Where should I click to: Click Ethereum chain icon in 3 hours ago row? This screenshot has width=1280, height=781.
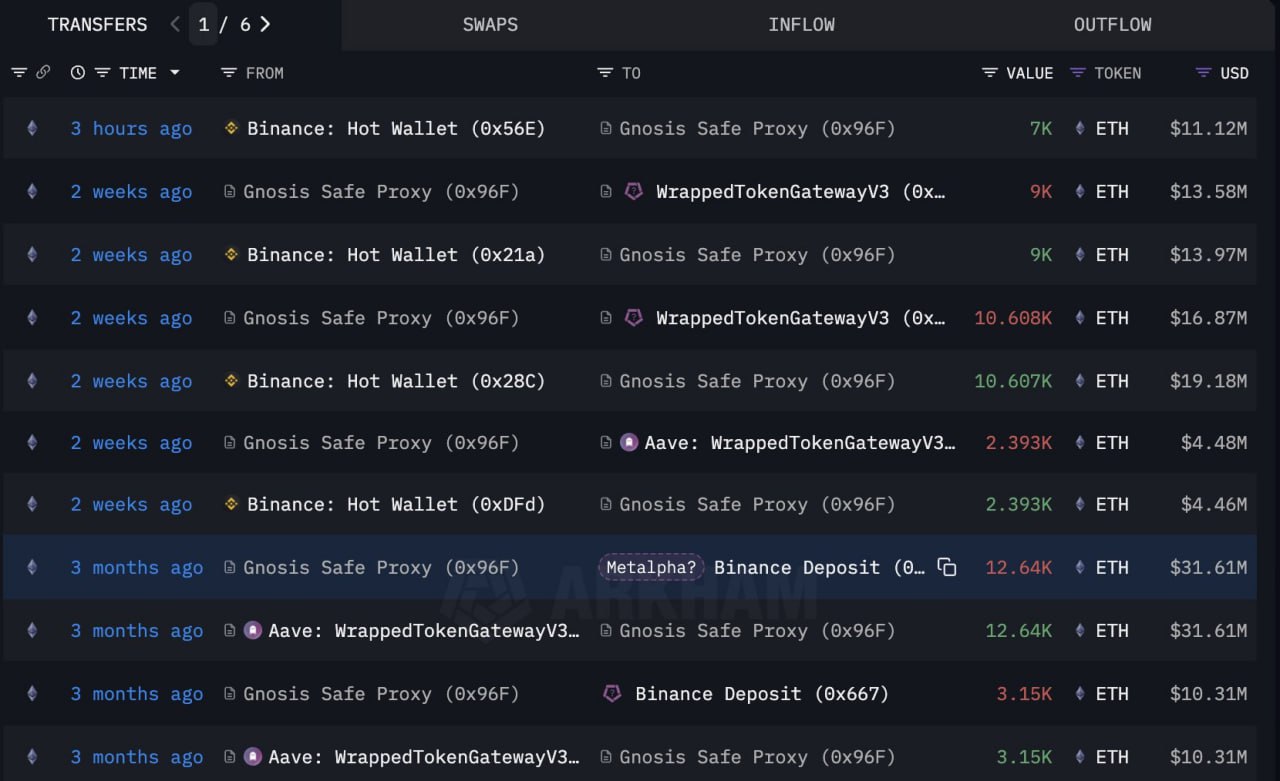(32, 128)
